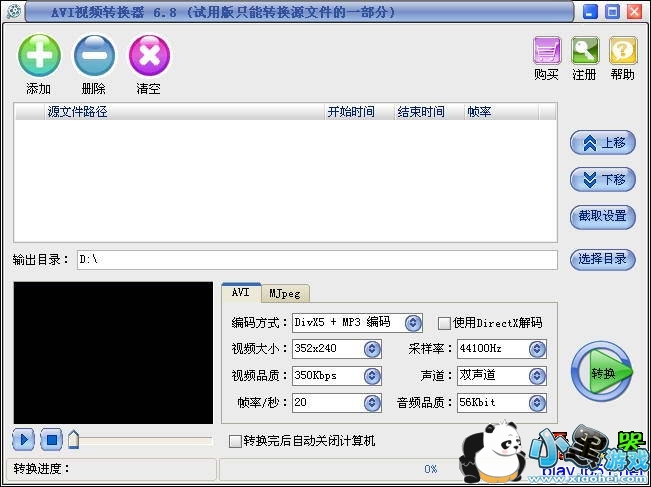Start conversion with the green 转换 button

(602, 371)
